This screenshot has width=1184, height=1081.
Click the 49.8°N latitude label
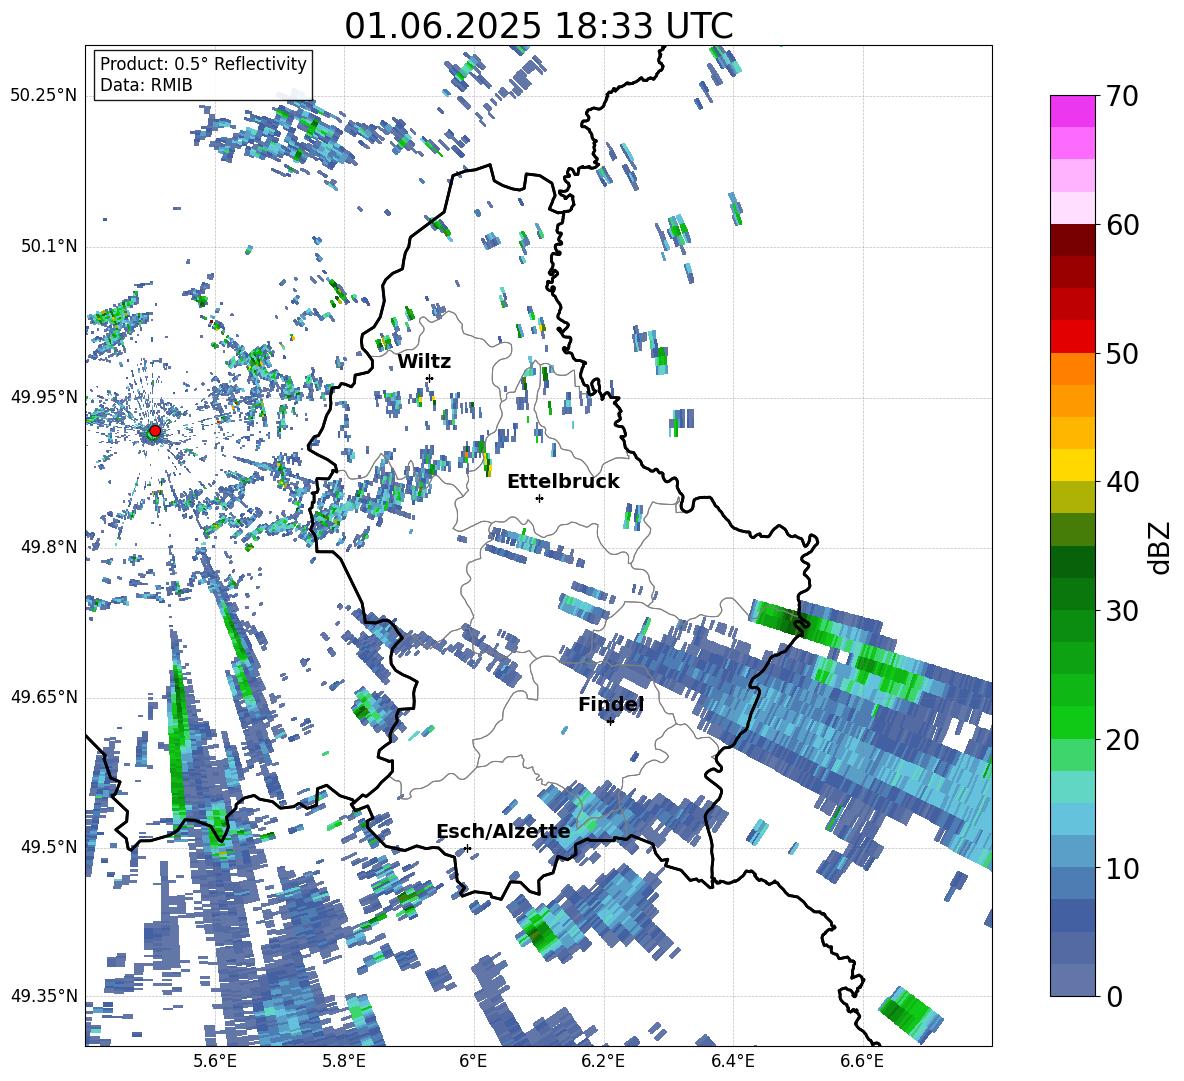[x=49, y=547]
